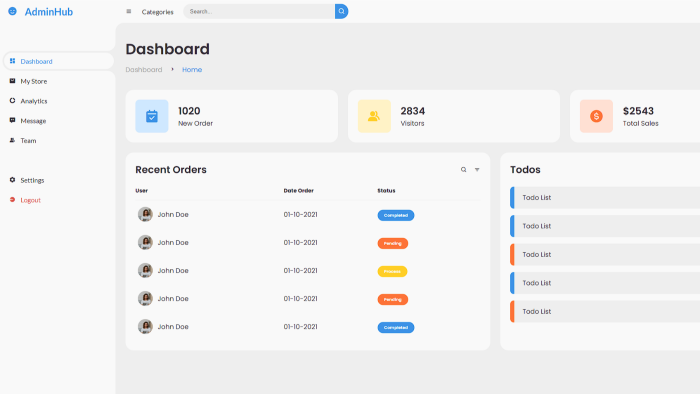Click the Date Order column header

pos(299,191)
